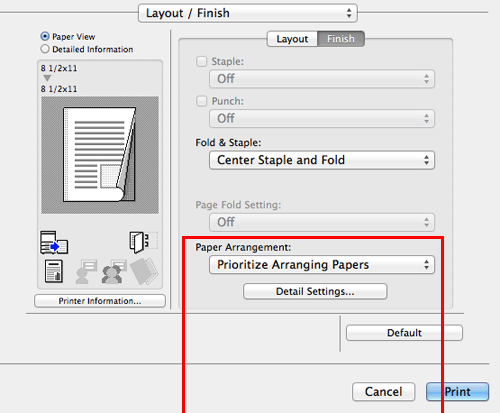Click the Fold & Staple label
Image resolution: width=500 pixels, height=413 pixels.
pos(228,143)
